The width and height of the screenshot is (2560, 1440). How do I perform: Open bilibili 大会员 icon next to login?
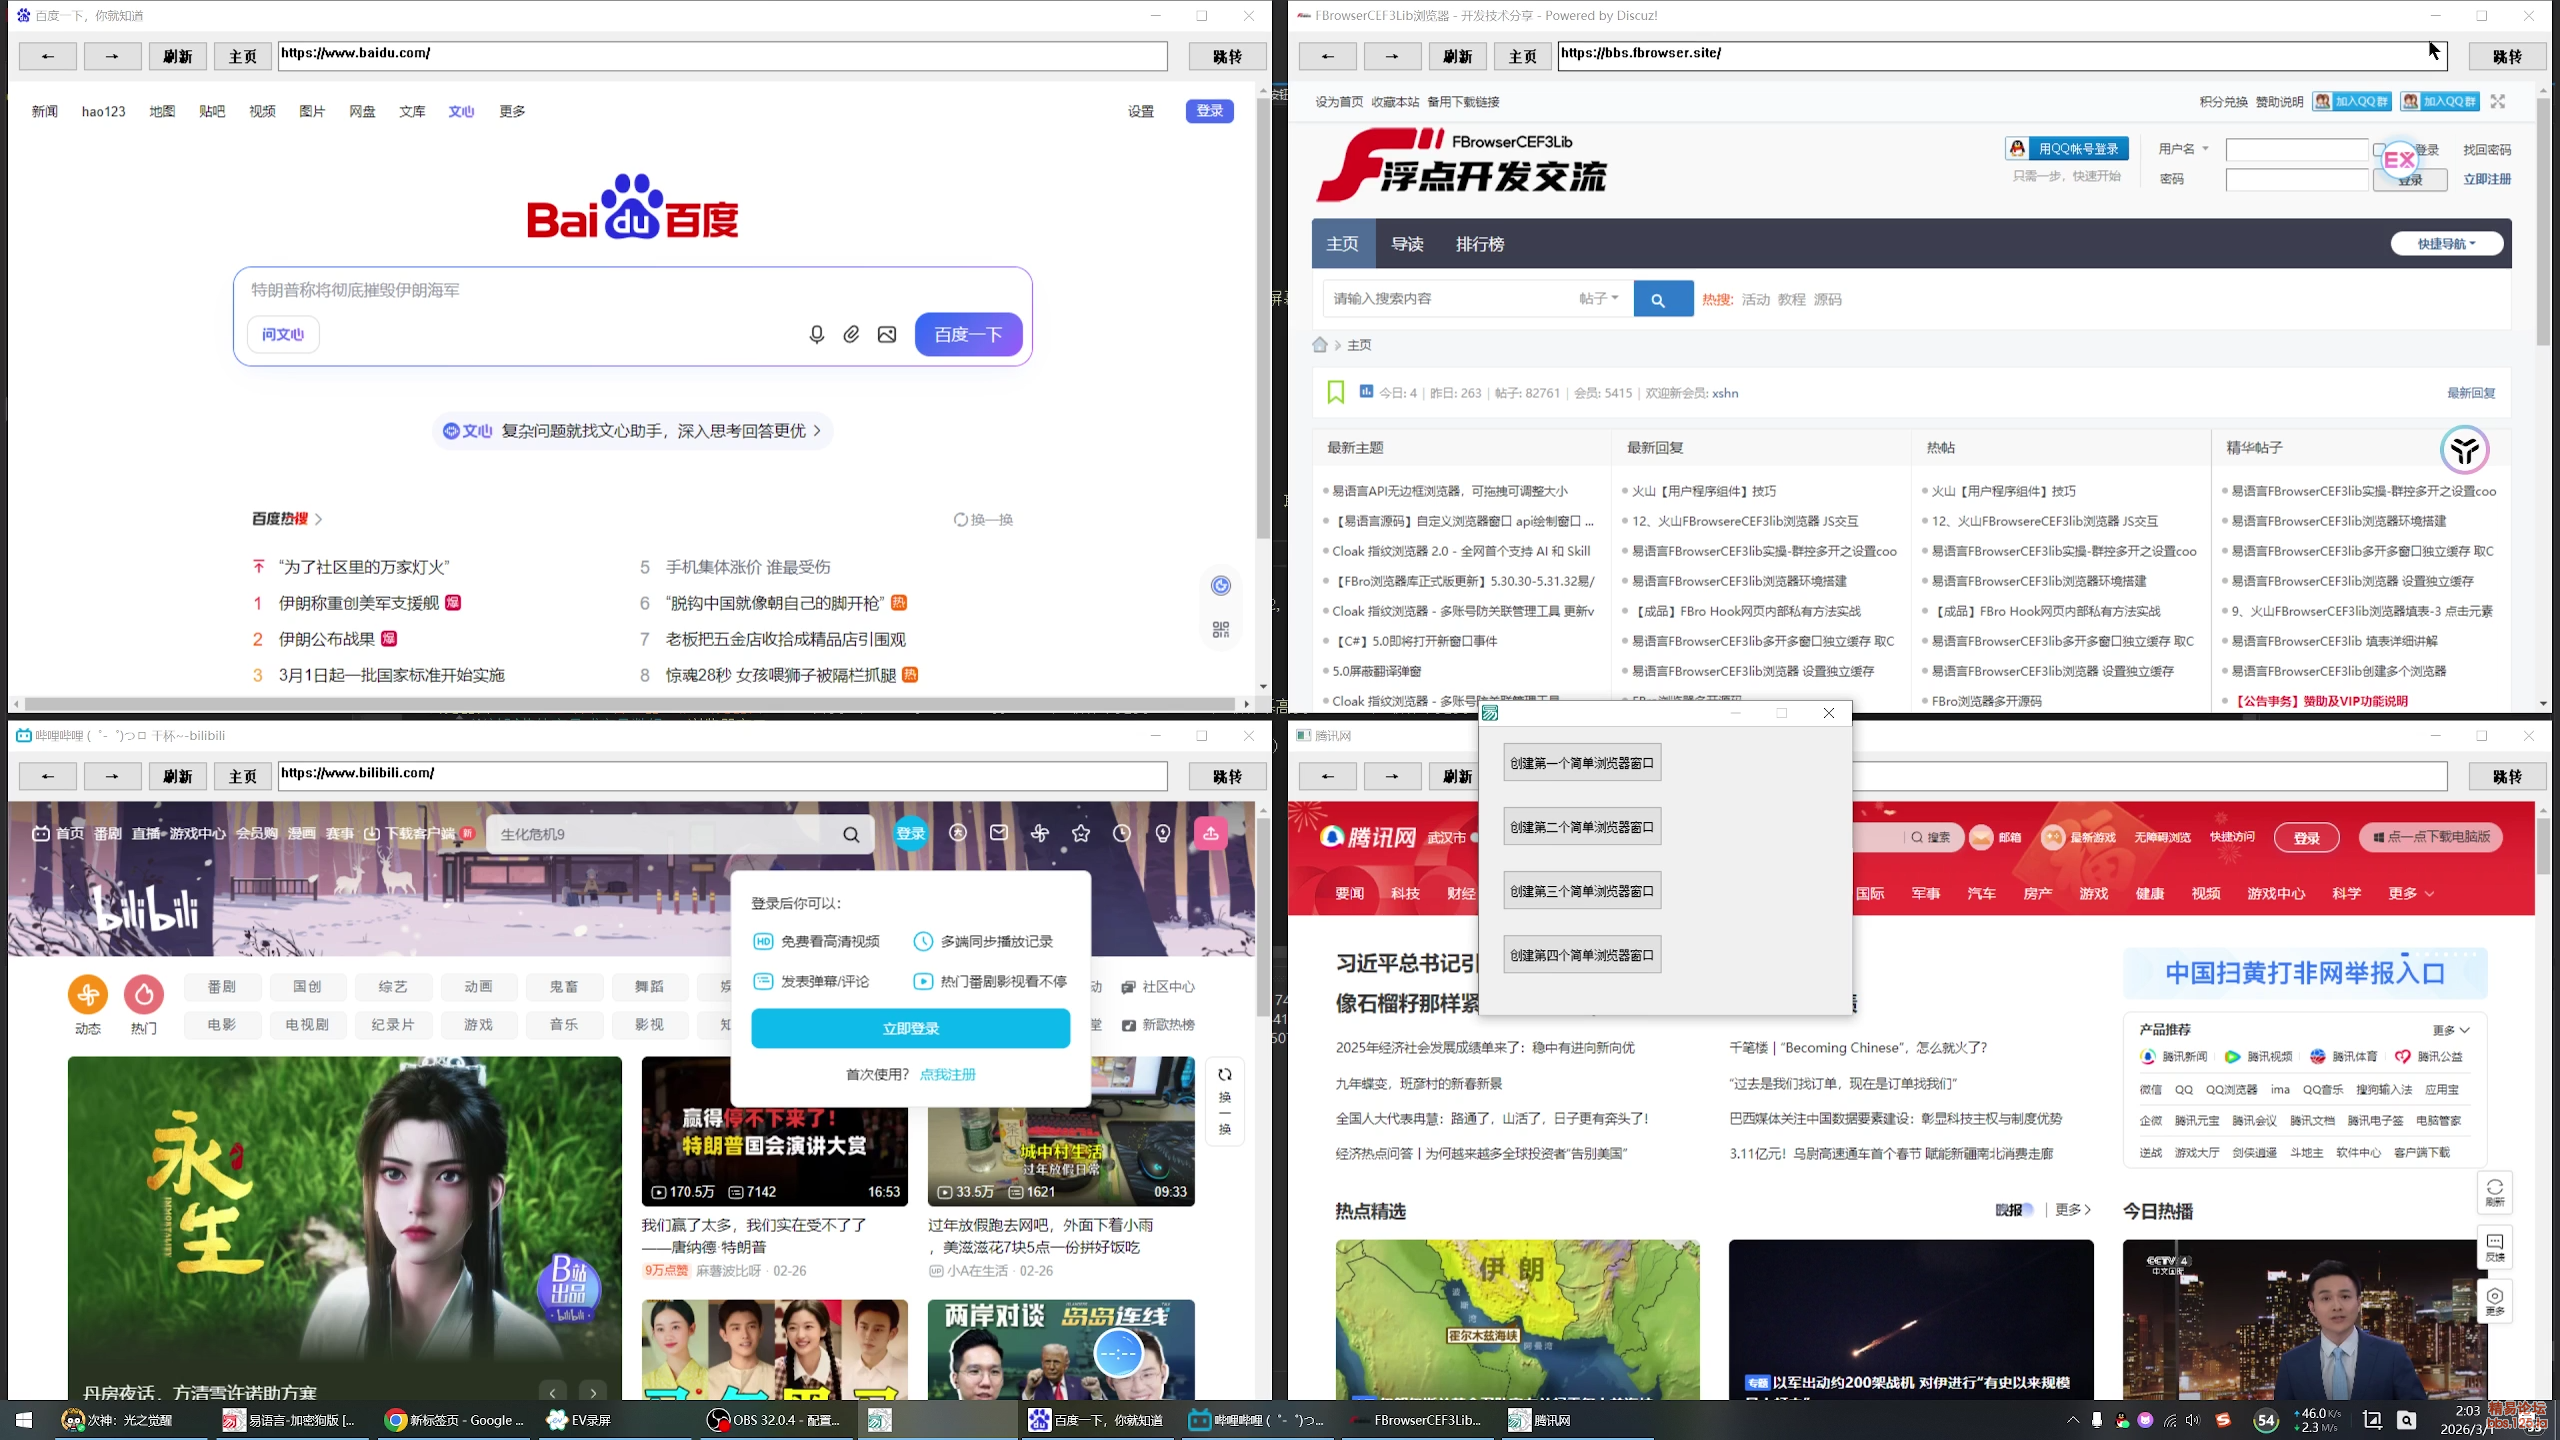pos(958,832)
